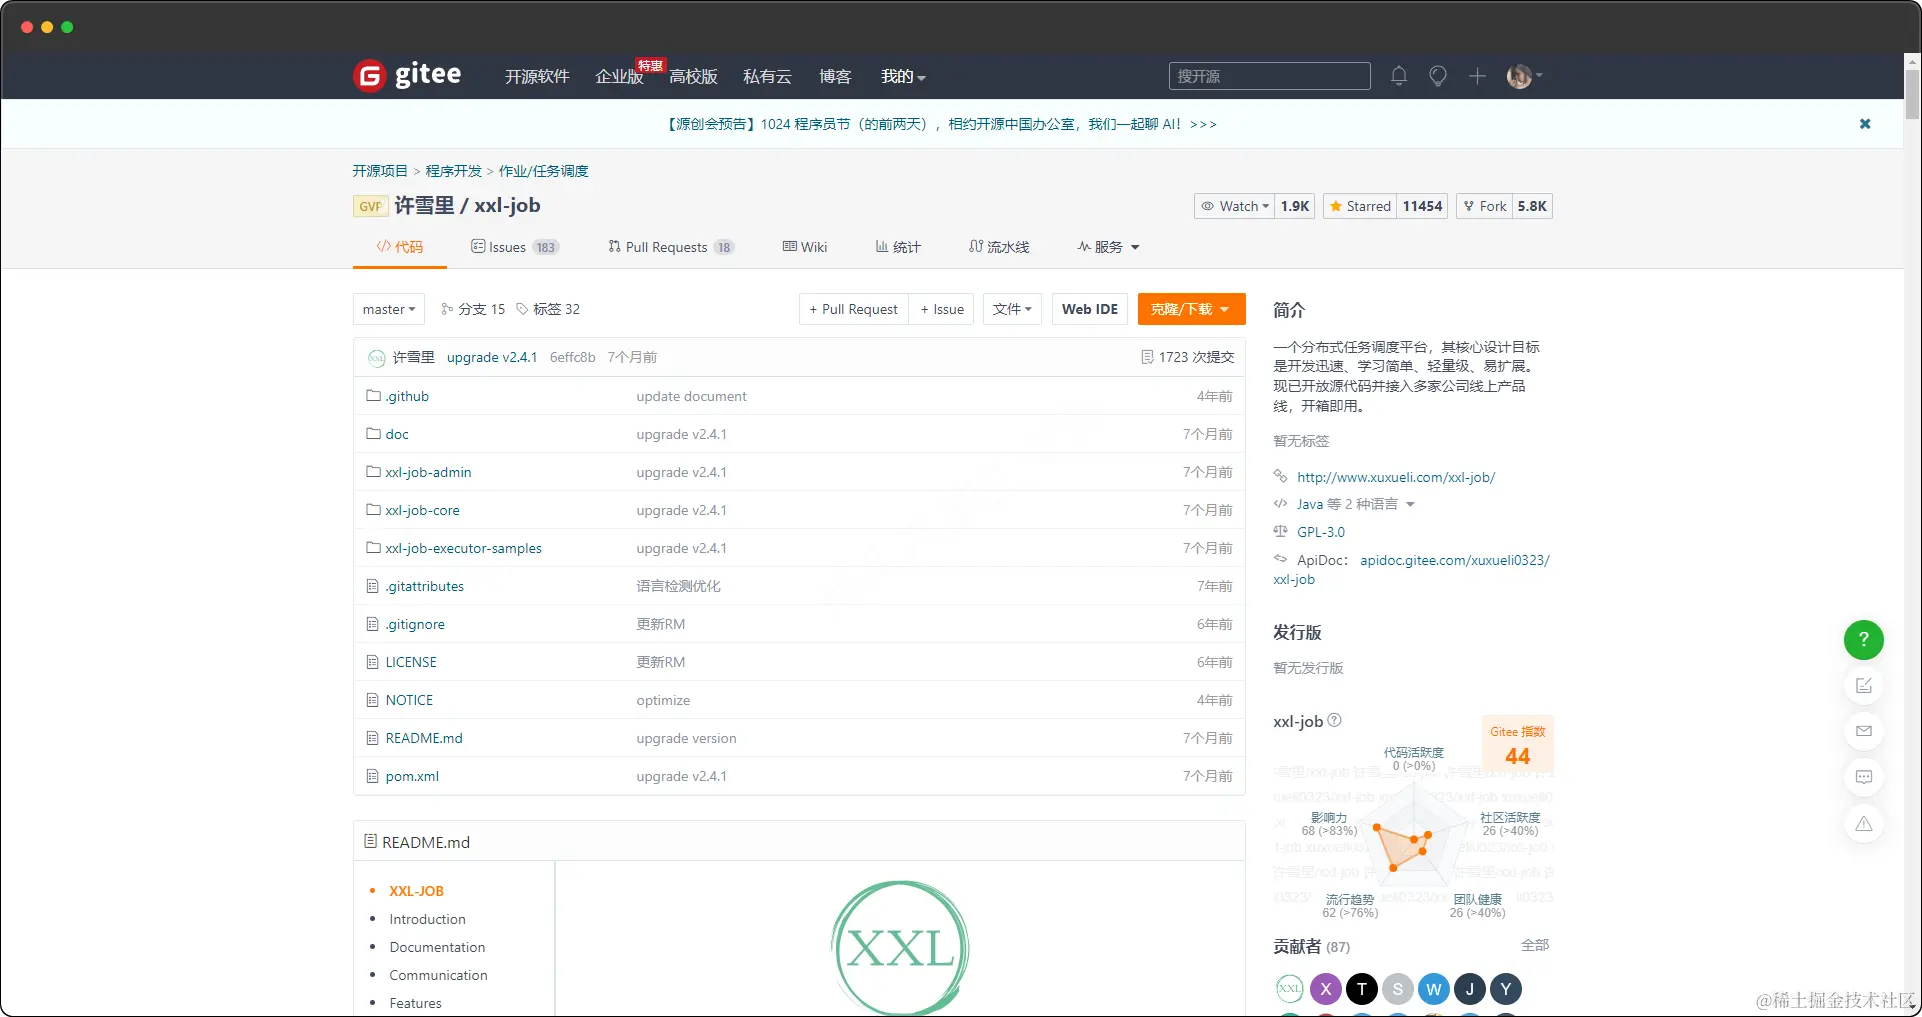Screen dimensions: 1922x1017
Task: Click the floating edit feedback icon
Action: 1864,686
